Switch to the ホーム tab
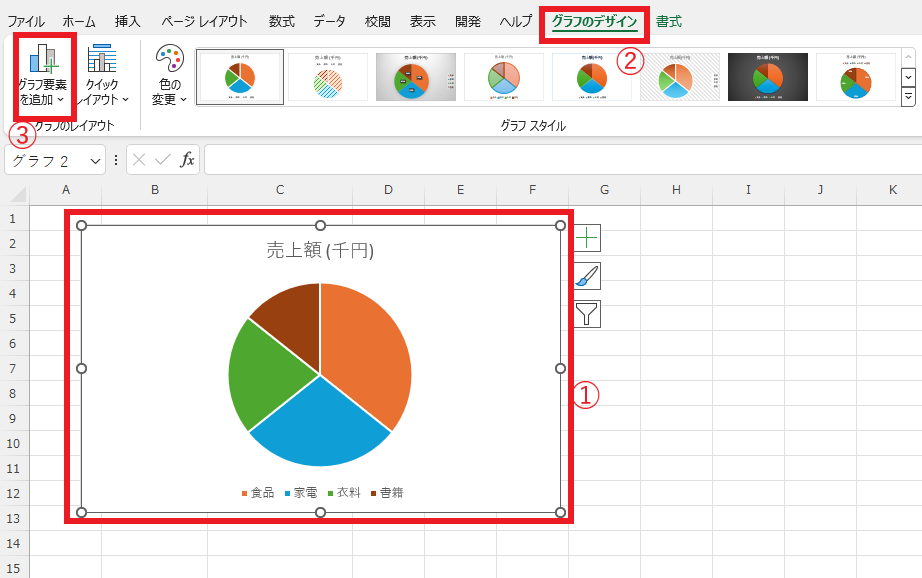 click(x=79, y=22)
